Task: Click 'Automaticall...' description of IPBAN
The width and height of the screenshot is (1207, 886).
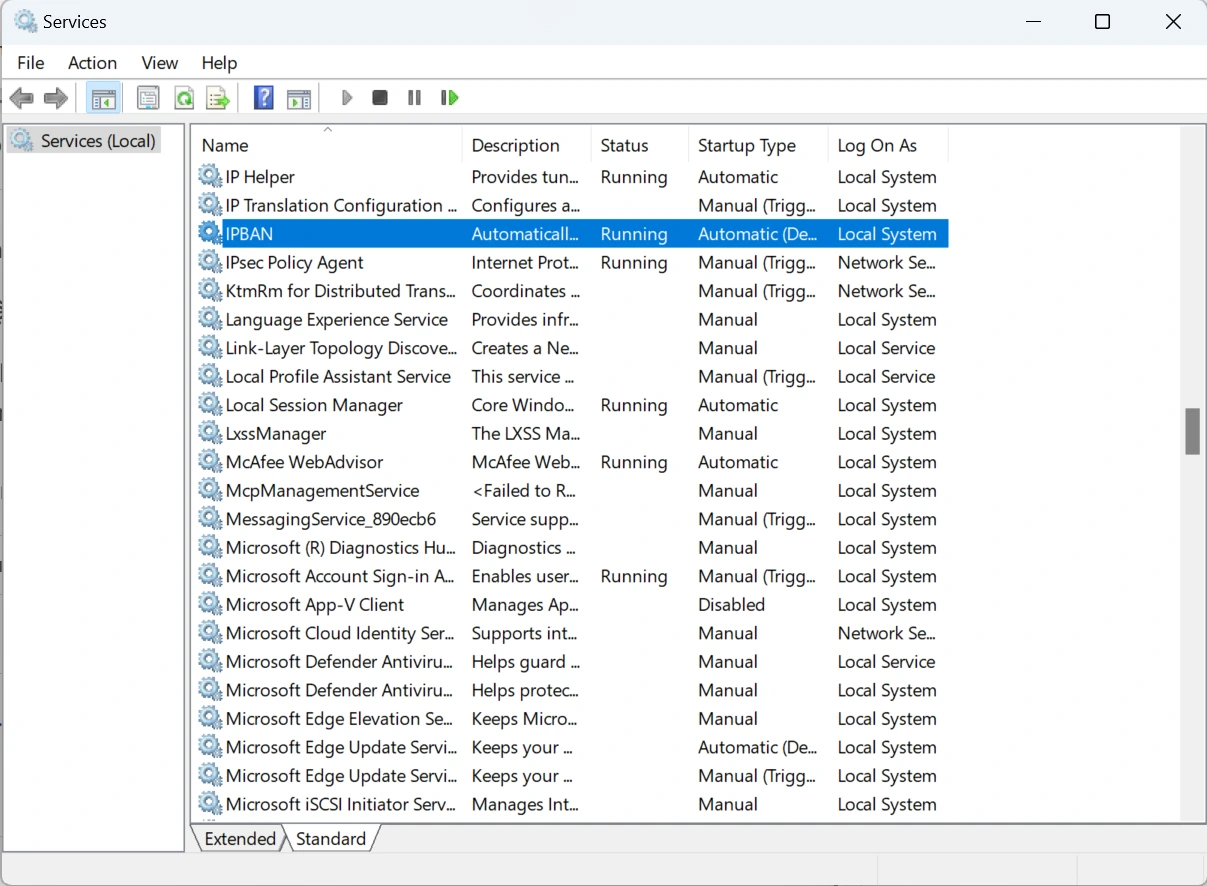Action: (525, 234)
